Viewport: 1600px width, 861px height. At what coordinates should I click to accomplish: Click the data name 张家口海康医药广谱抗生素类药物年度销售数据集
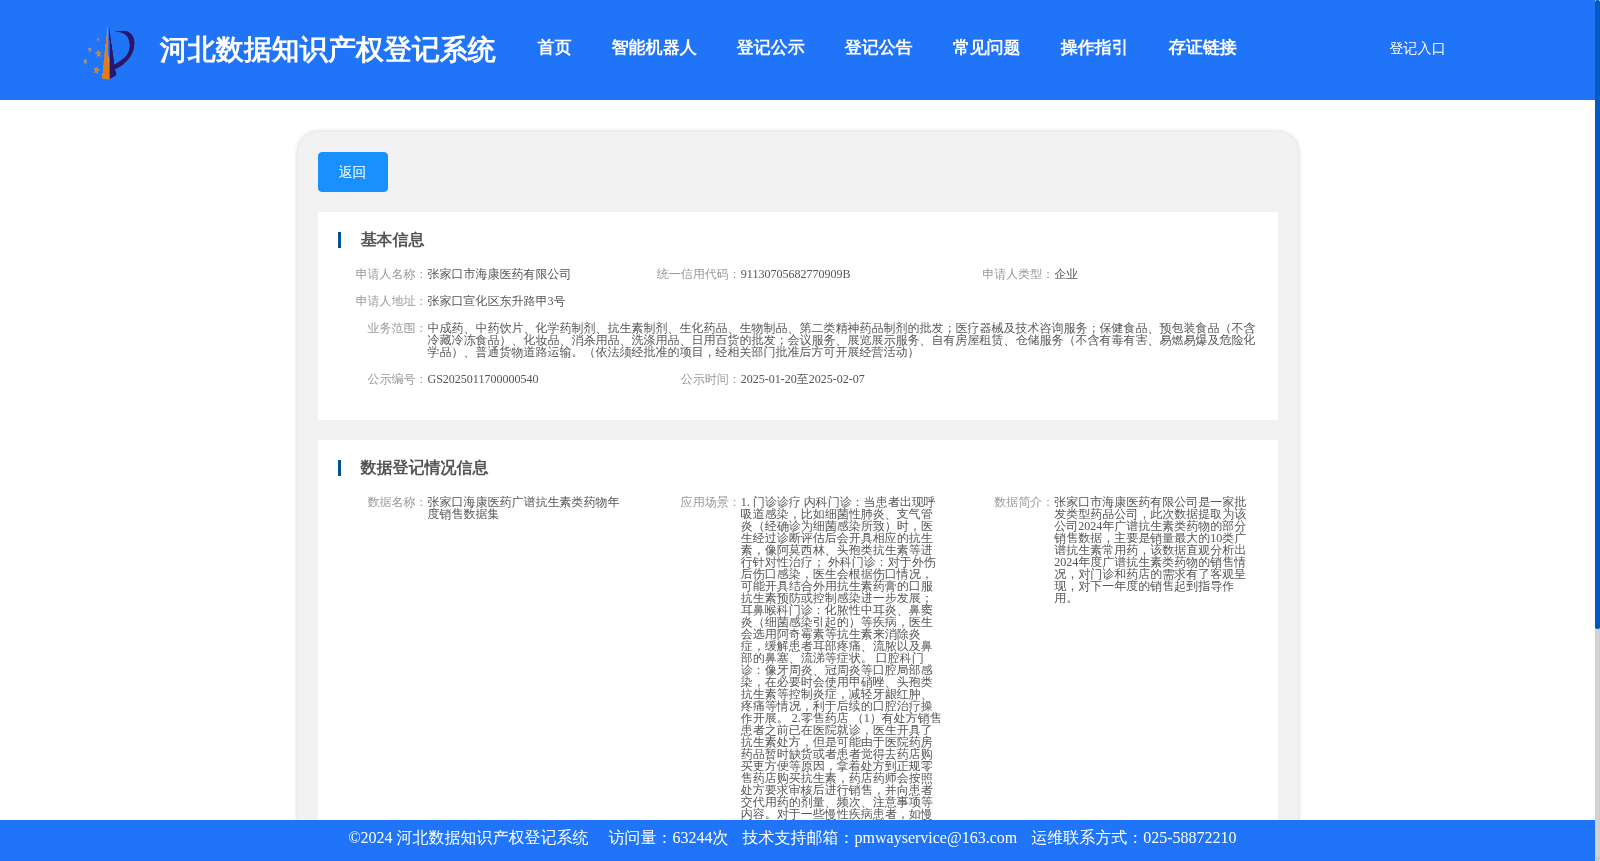click(x=523, y=508)
